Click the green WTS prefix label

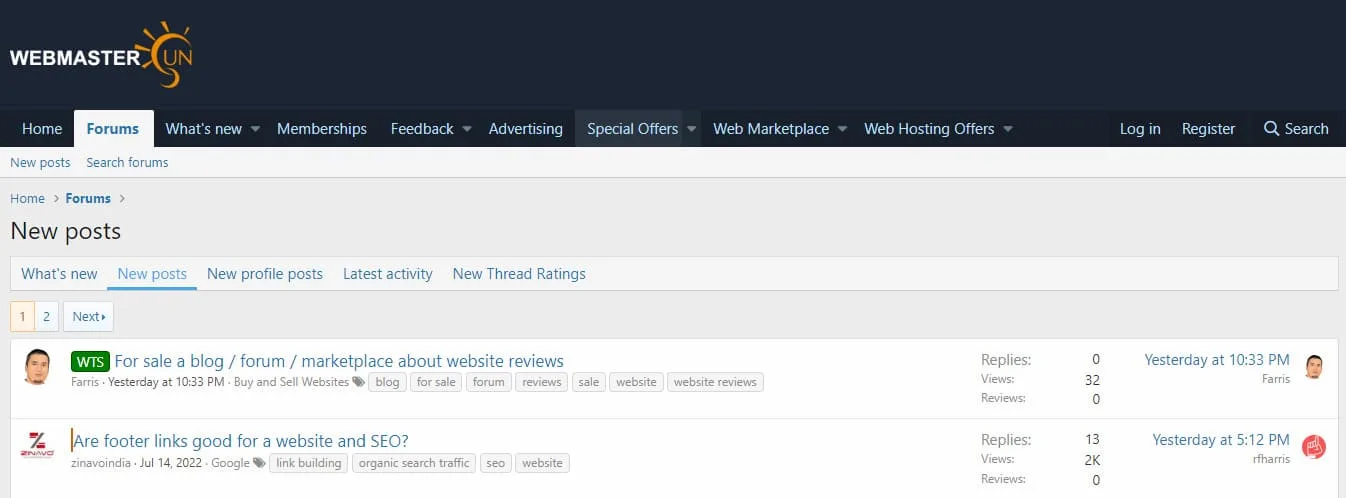(90, 361)
